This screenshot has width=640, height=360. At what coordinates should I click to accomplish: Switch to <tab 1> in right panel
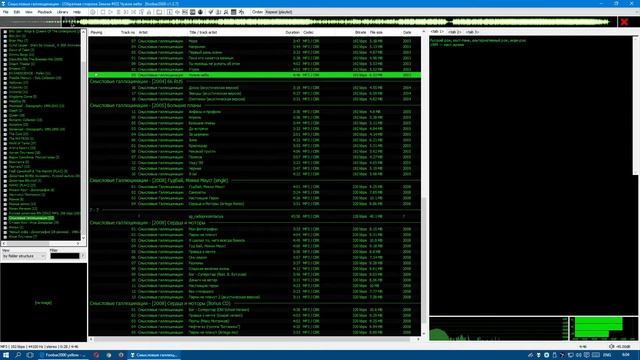click(x=437, y=32)
